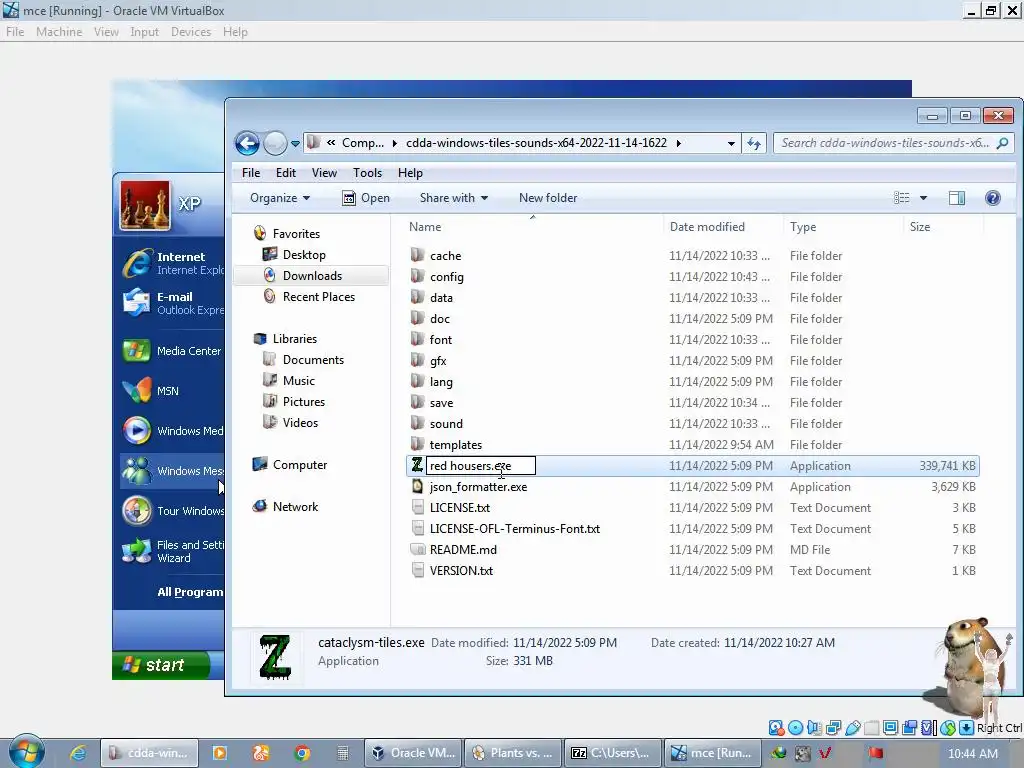Click the XP green start button
1024x768 pixels.
click(161, 665)
